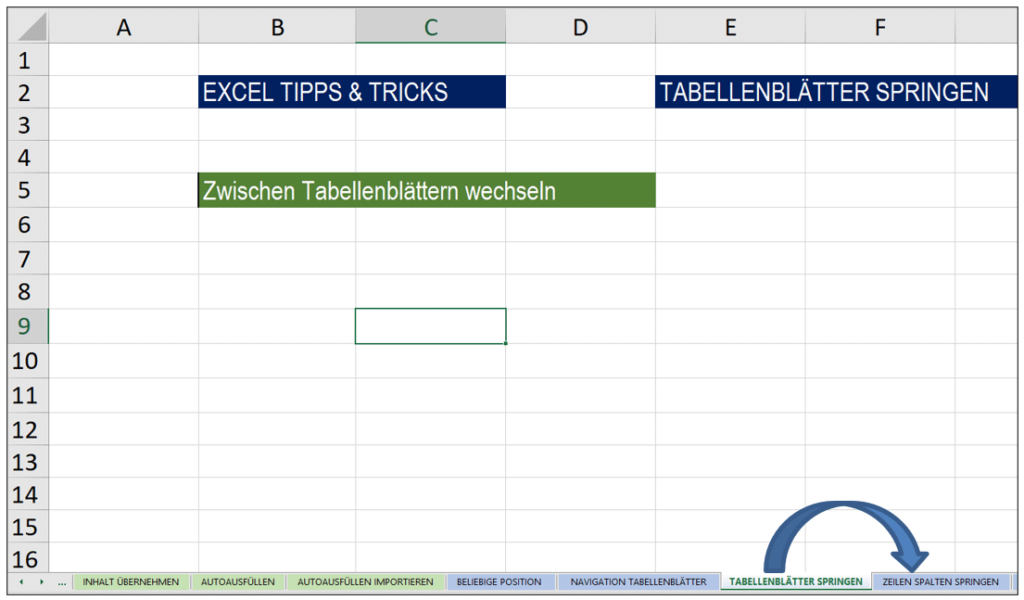The width and height of the screenshot is (1024, 600).
Task: Select column E header
Action: click(730, 27)
